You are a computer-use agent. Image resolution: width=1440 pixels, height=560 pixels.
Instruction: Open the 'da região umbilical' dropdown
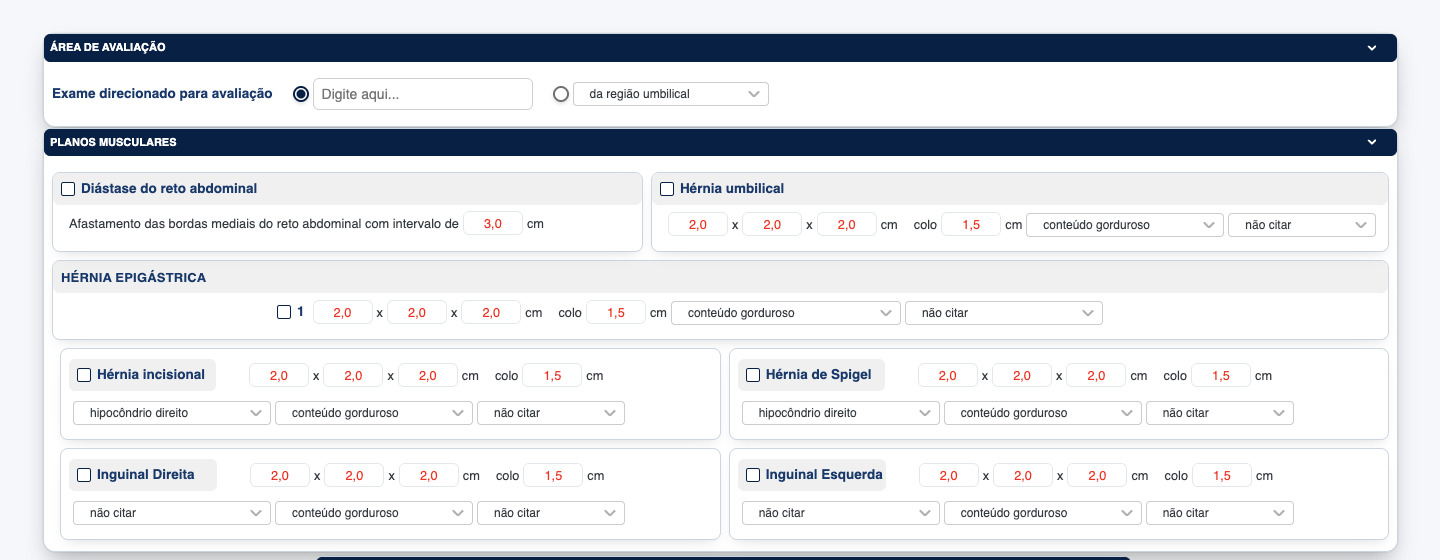670,94
